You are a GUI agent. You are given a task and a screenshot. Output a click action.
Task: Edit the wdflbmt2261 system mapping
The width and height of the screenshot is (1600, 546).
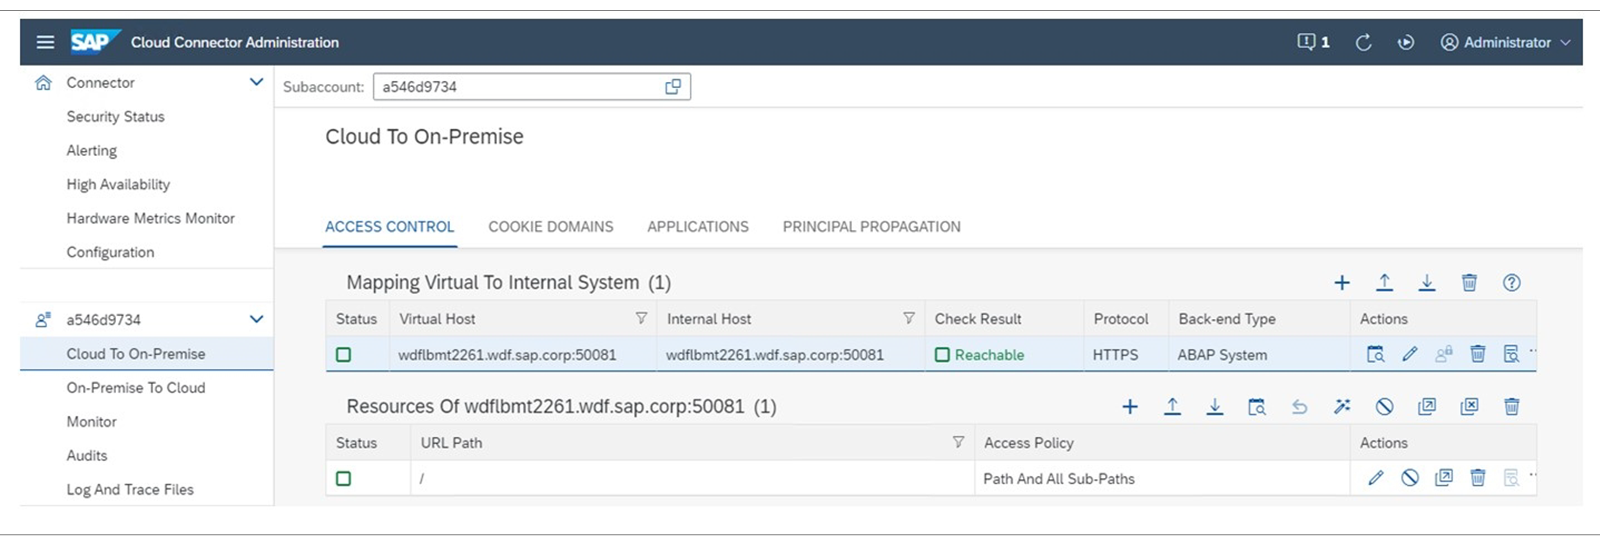pos(1410,354)
